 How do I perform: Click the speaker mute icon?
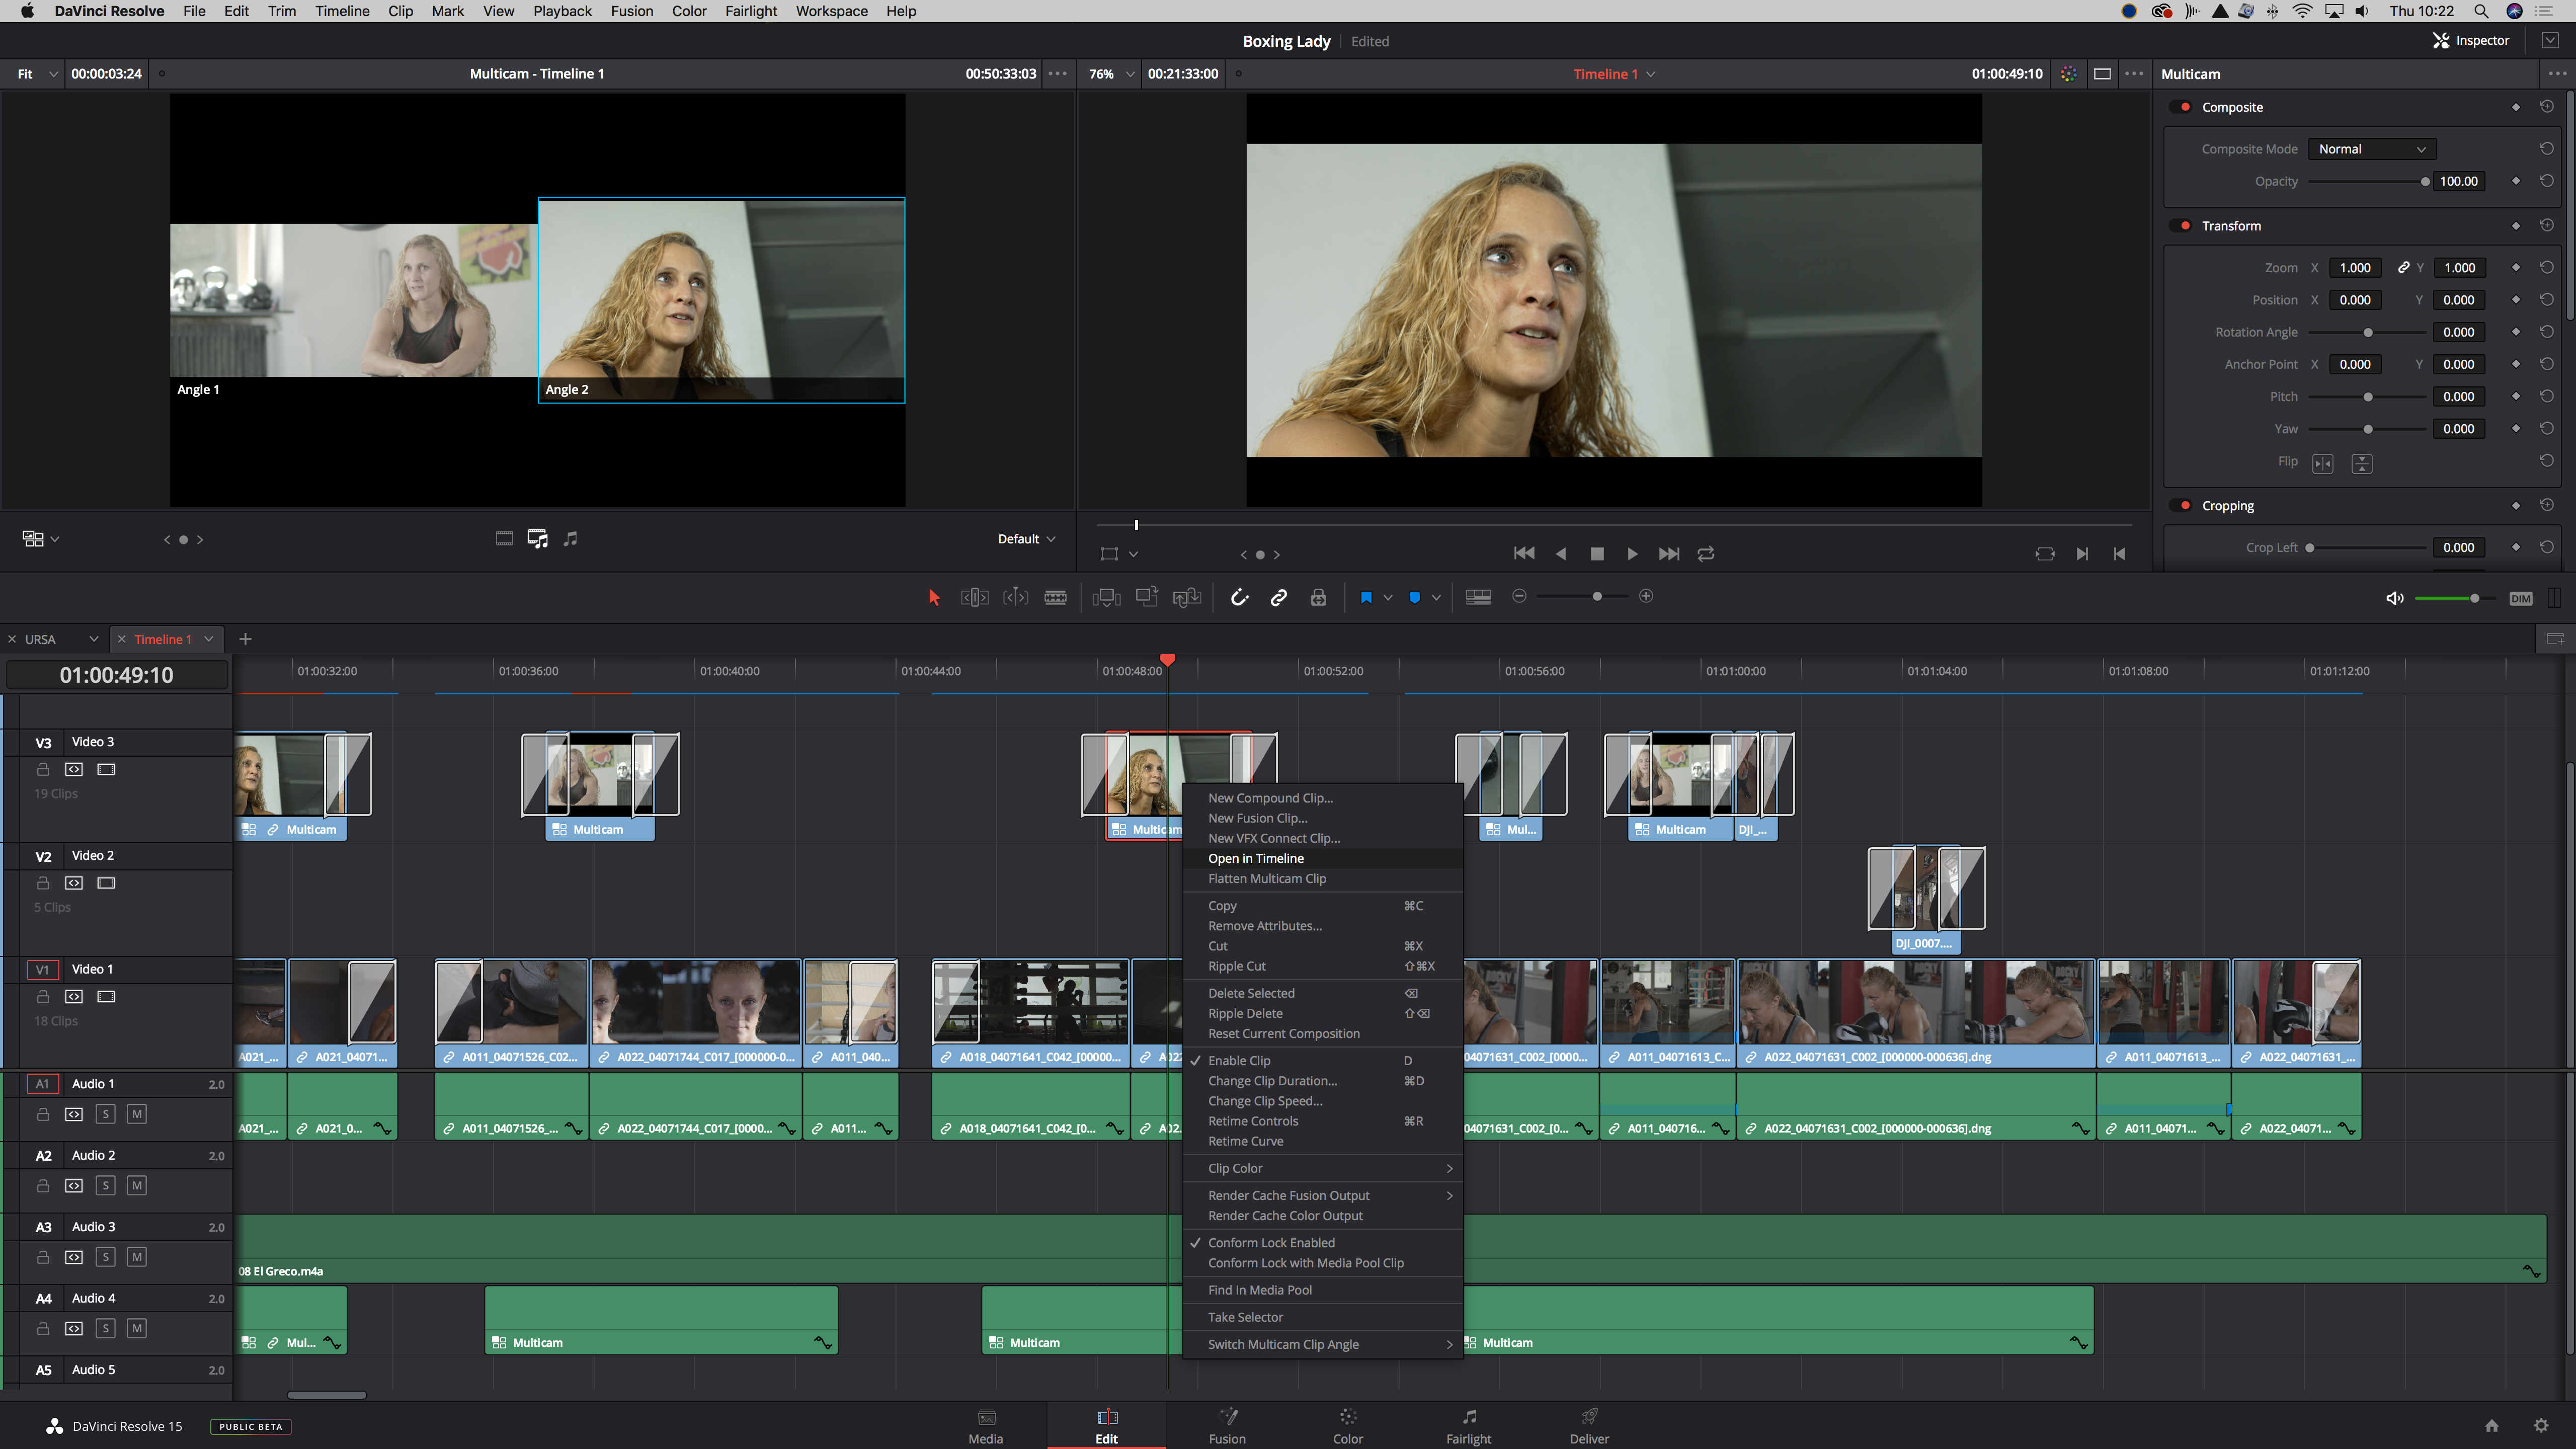point(2394,598)
